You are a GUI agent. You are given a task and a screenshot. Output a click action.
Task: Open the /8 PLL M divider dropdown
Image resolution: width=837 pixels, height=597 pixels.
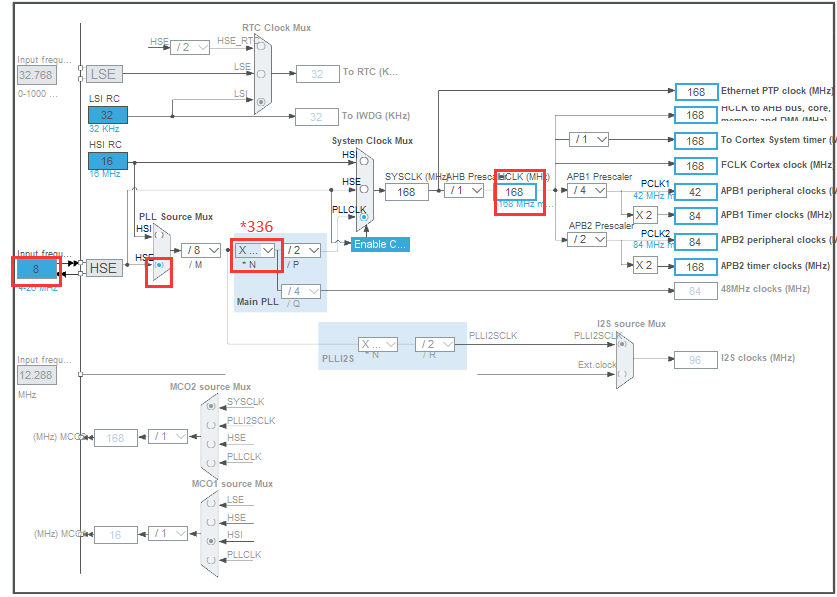[201, 250]
